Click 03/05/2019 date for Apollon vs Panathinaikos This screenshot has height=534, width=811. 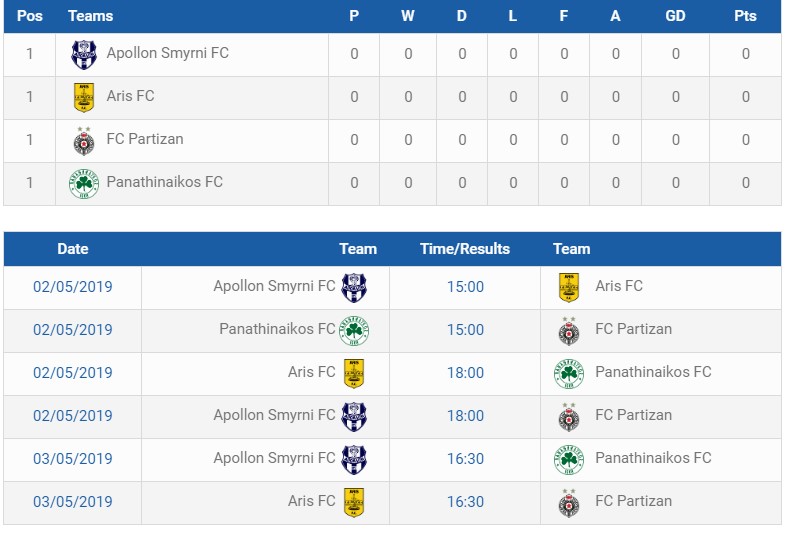click(x=72, y=458)
